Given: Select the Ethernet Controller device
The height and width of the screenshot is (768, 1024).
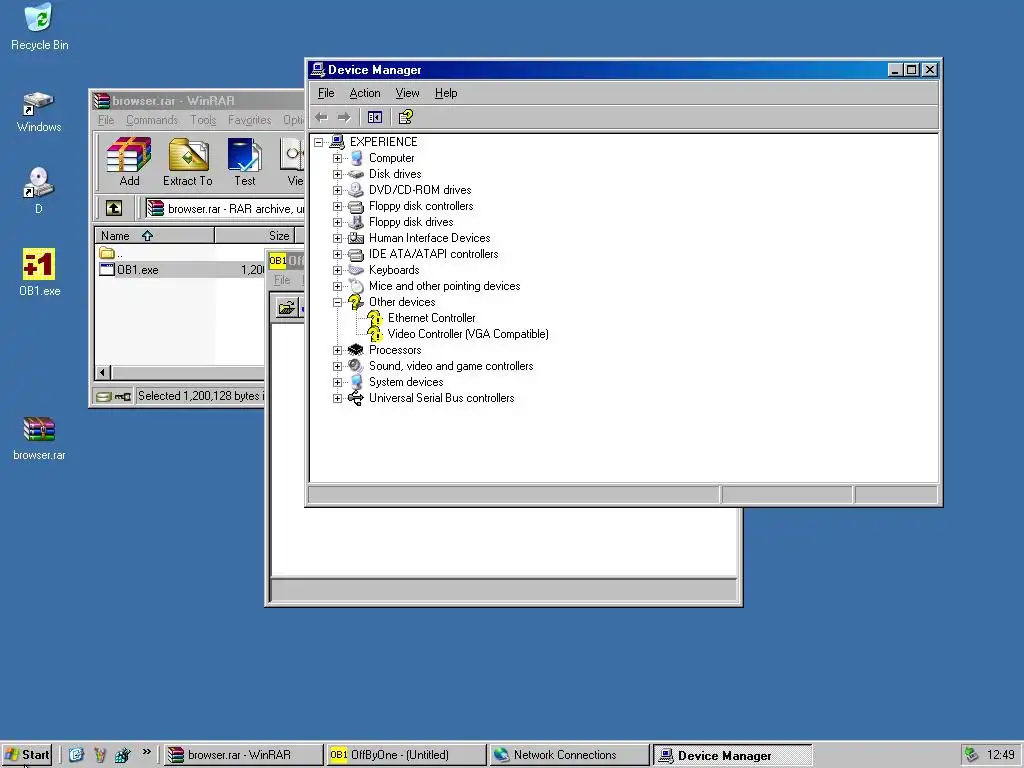Looking at the screenshot, I should 432,318.
